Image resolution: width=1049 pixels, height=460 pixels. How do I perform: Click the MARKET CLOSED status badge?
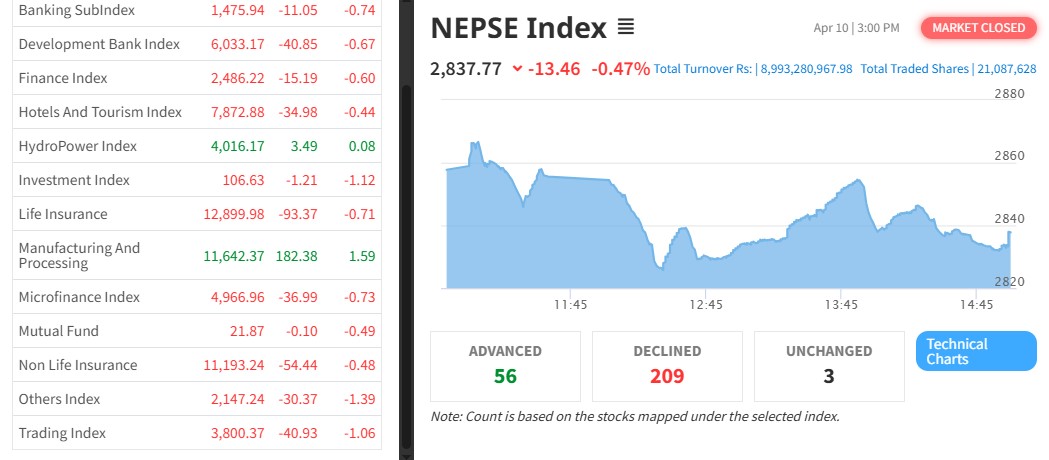click(978, 27)
